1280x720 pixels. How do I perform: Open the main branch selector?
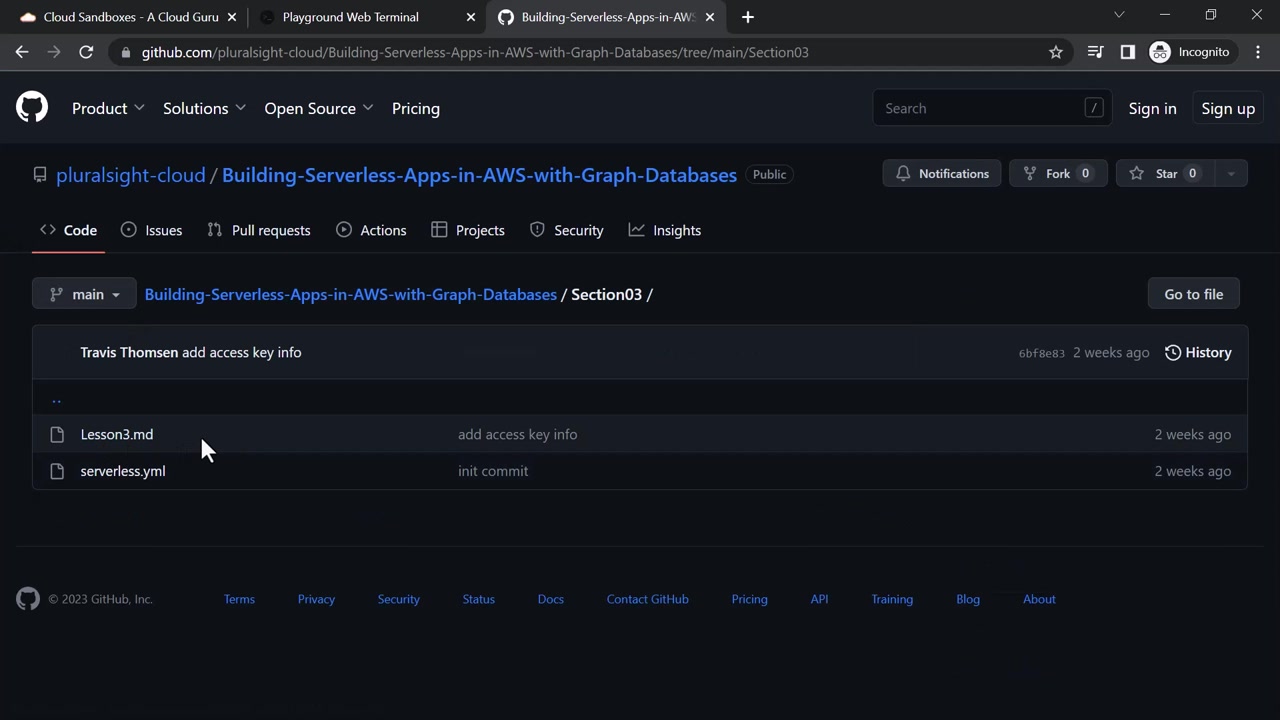84,294
